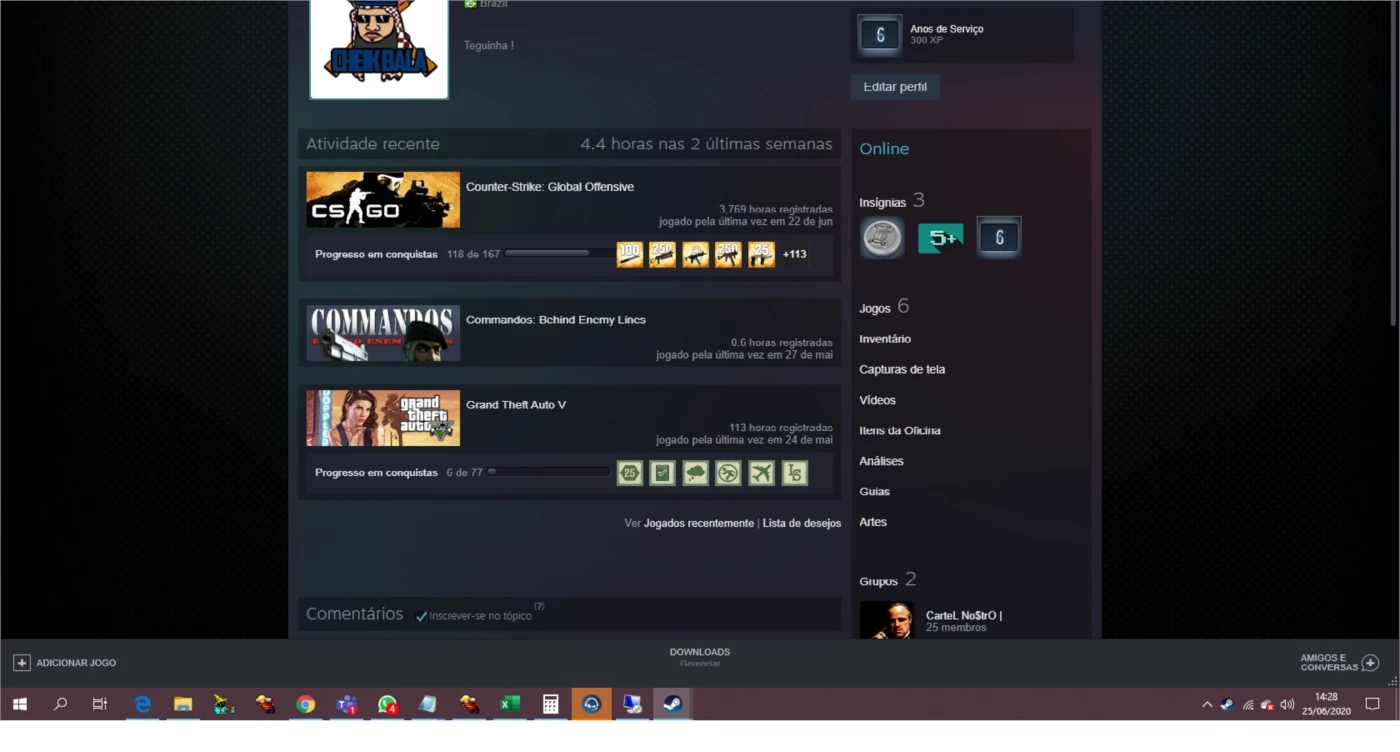The height and width of the screenshot is (752, 1400).
Task: Open Windows notification center icon
Action: point(1373,704)
